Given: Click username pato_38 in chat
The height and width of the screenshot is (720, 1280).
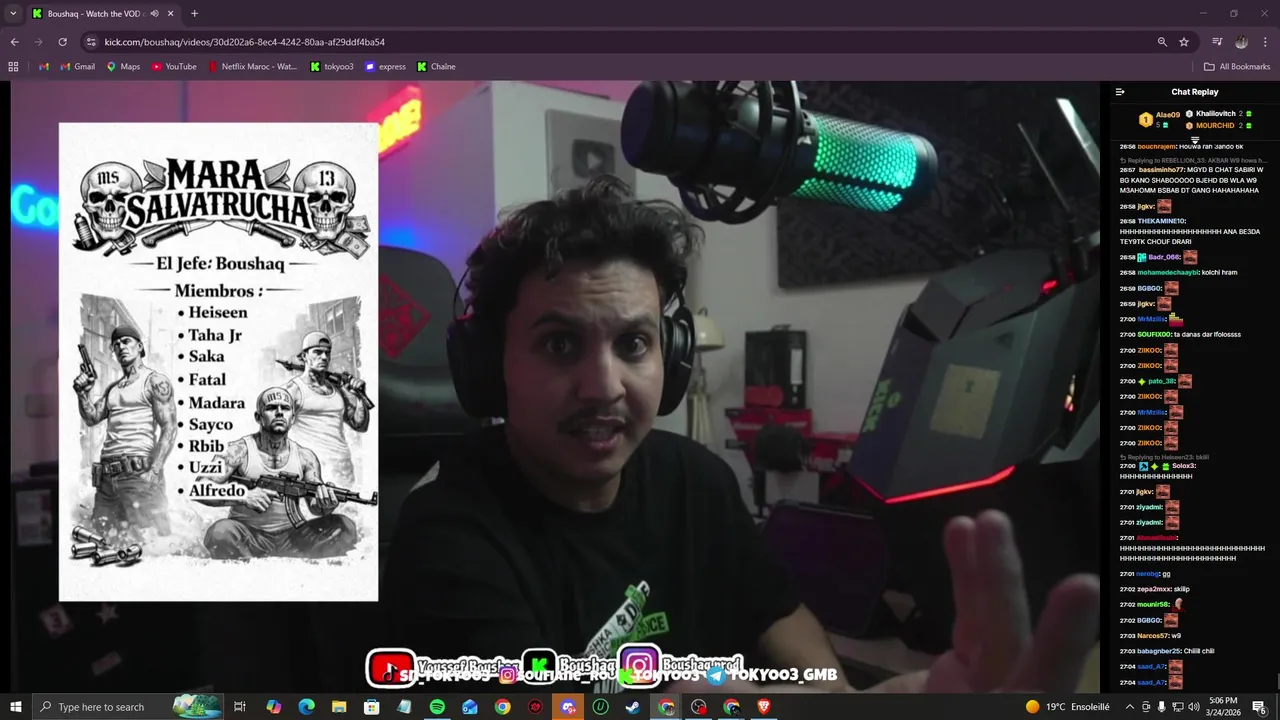Looking at the screenshot, I should [x=1161, y=381].
